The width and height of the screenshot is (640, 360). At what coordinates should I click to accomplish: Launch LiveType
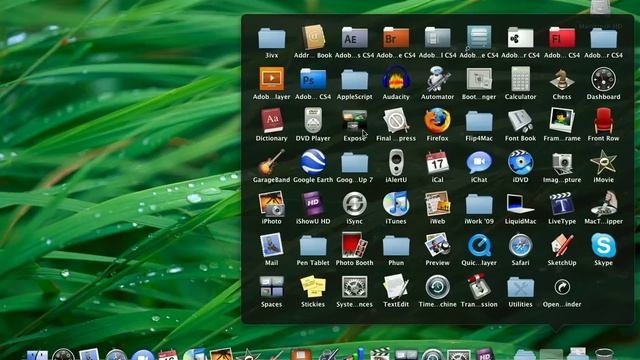562,204
